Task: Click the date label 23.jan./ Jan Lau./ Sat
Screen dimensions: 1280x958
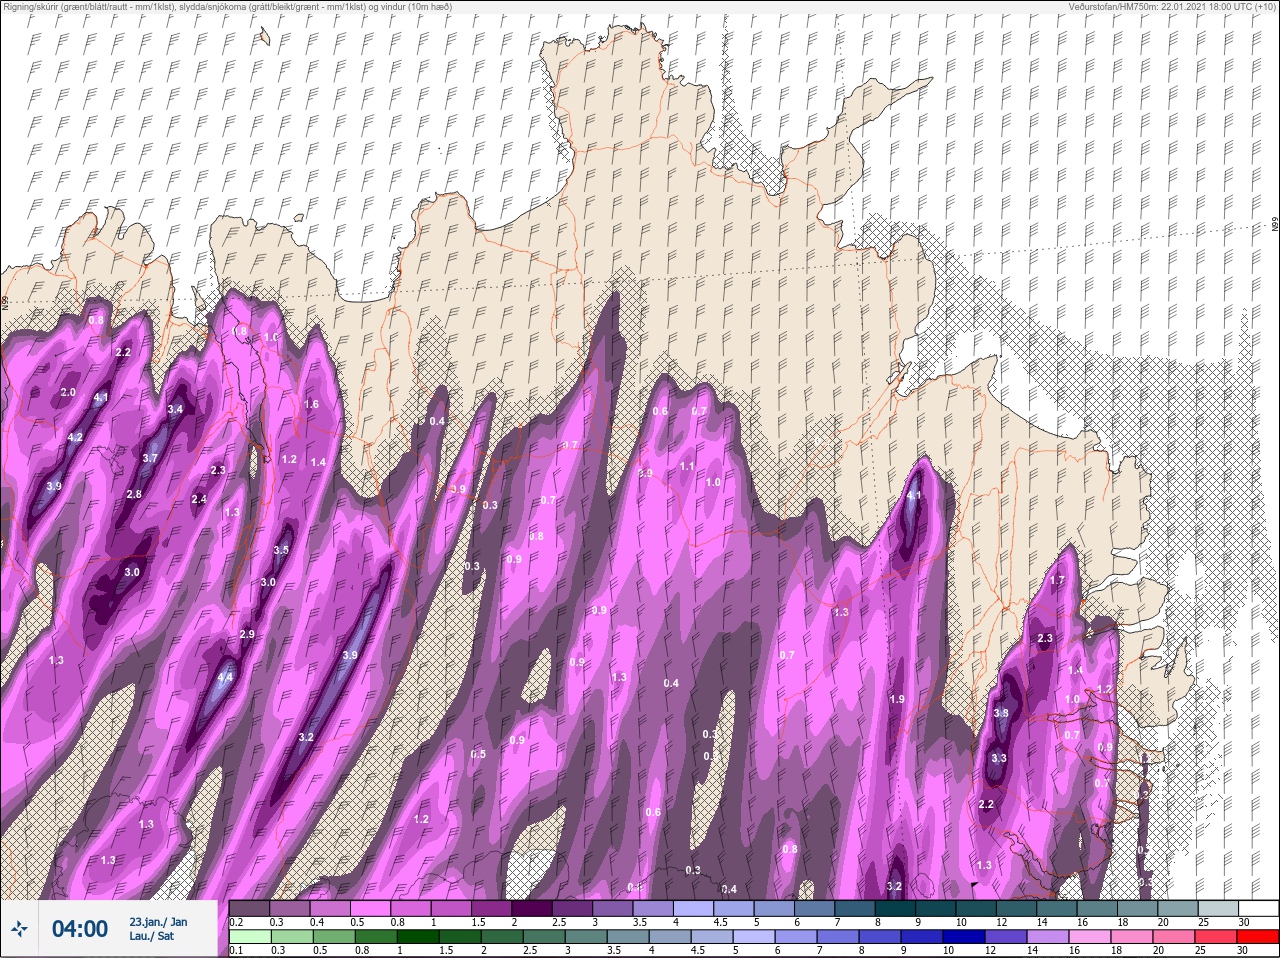Action: [x=158, y=929]
